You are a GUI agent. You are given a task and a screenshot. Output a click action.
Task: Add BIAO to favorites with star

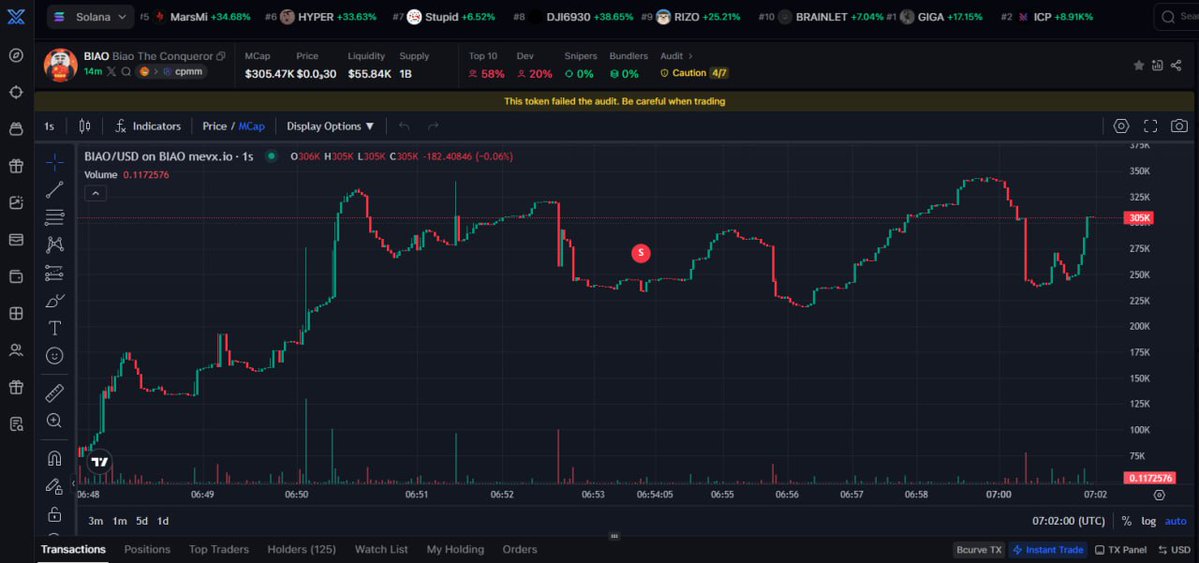(1139, 66)
